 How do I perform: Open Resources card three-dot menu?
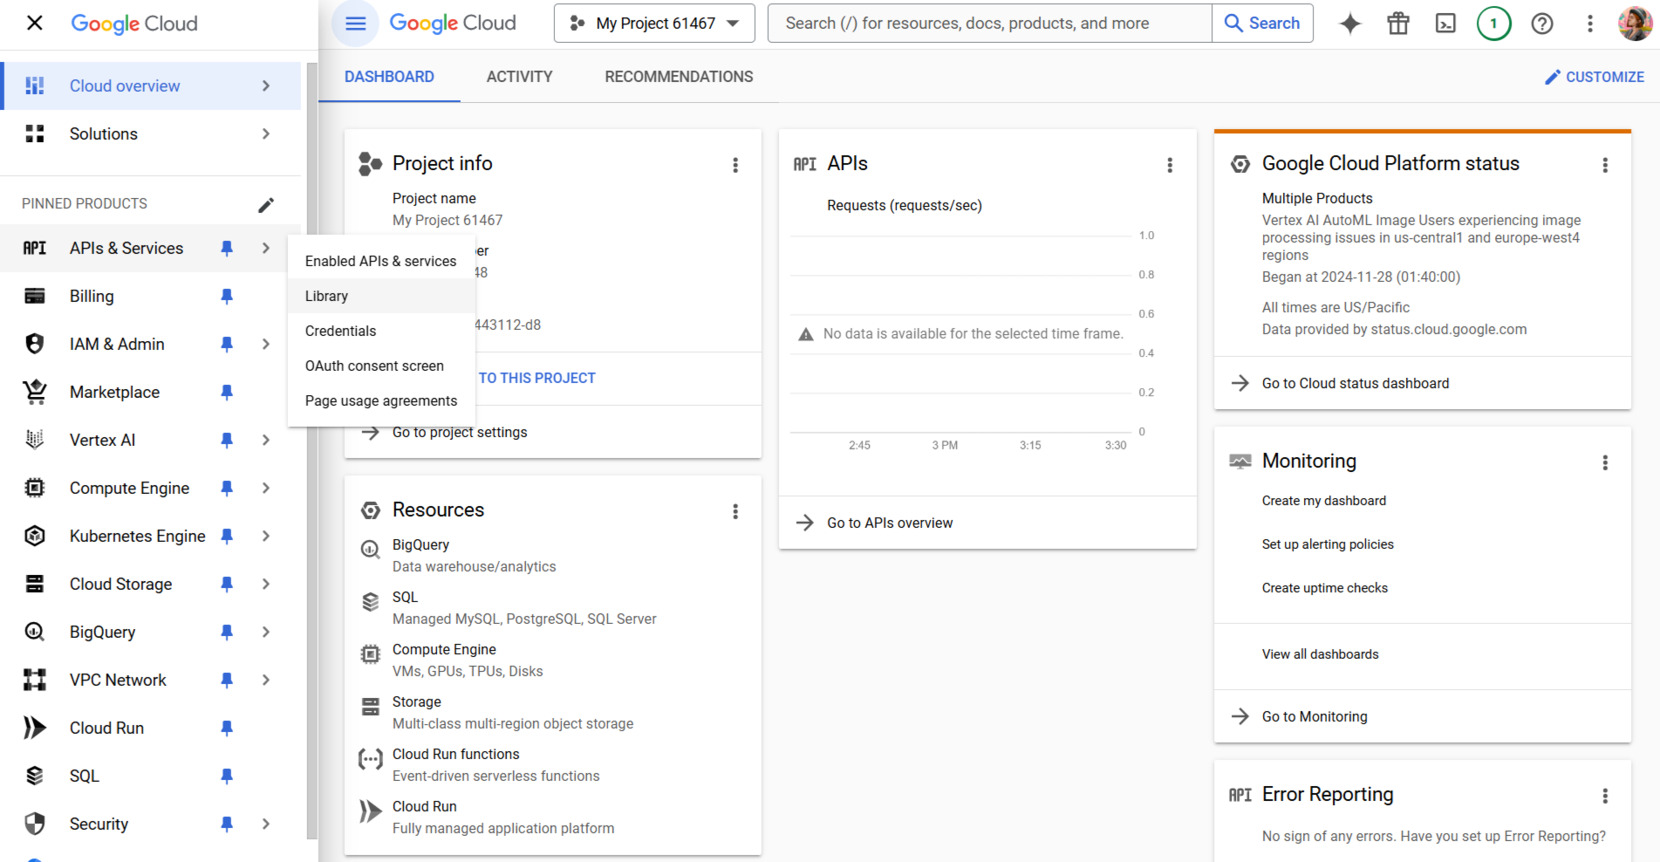point(735,512)
